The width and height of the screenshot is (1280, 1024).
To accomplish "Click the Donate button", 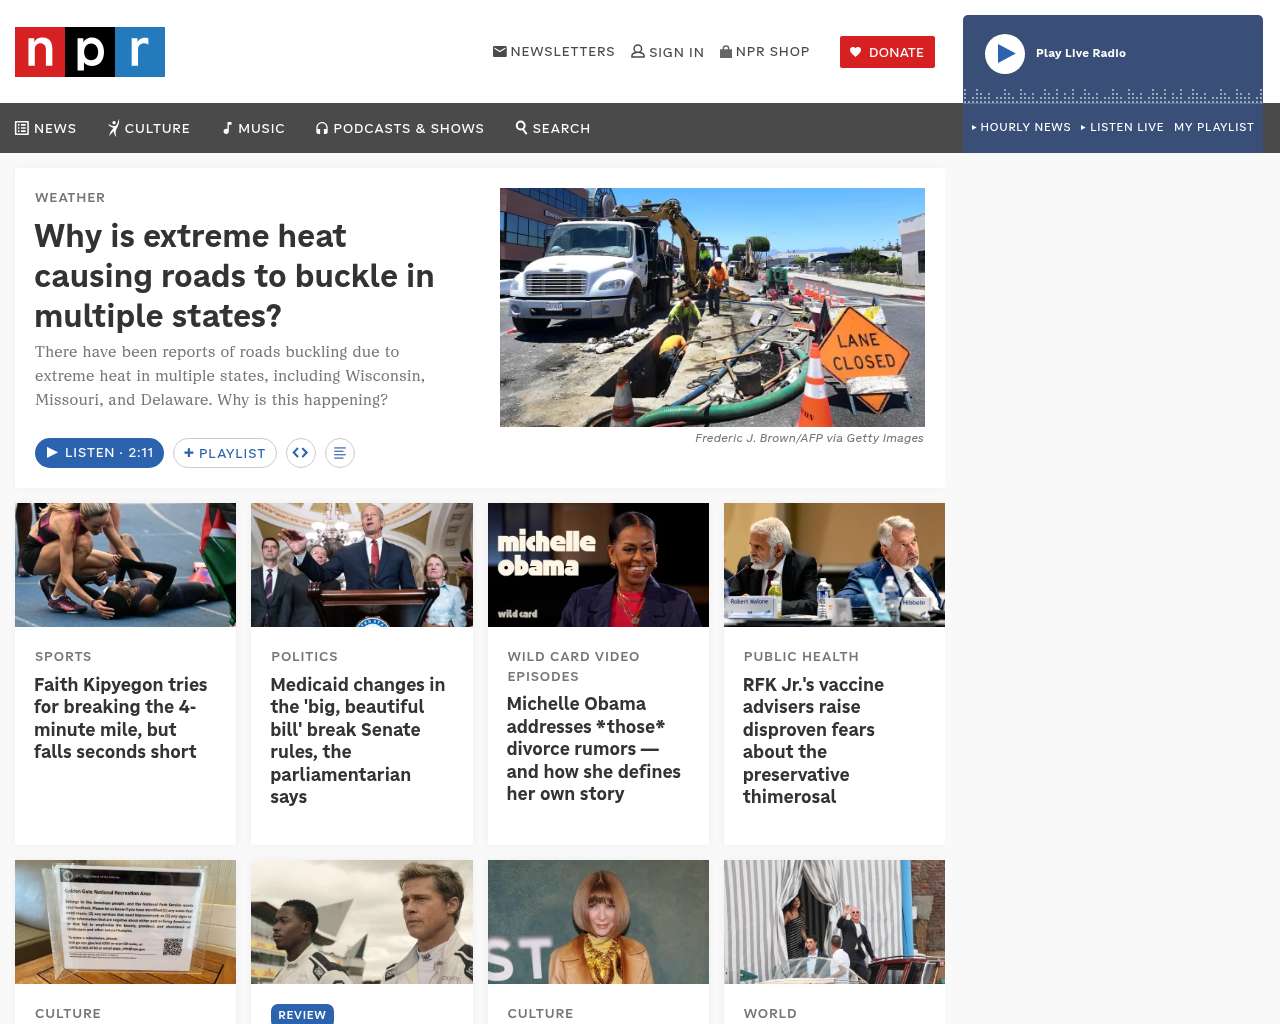I will [x=887, y=52].
